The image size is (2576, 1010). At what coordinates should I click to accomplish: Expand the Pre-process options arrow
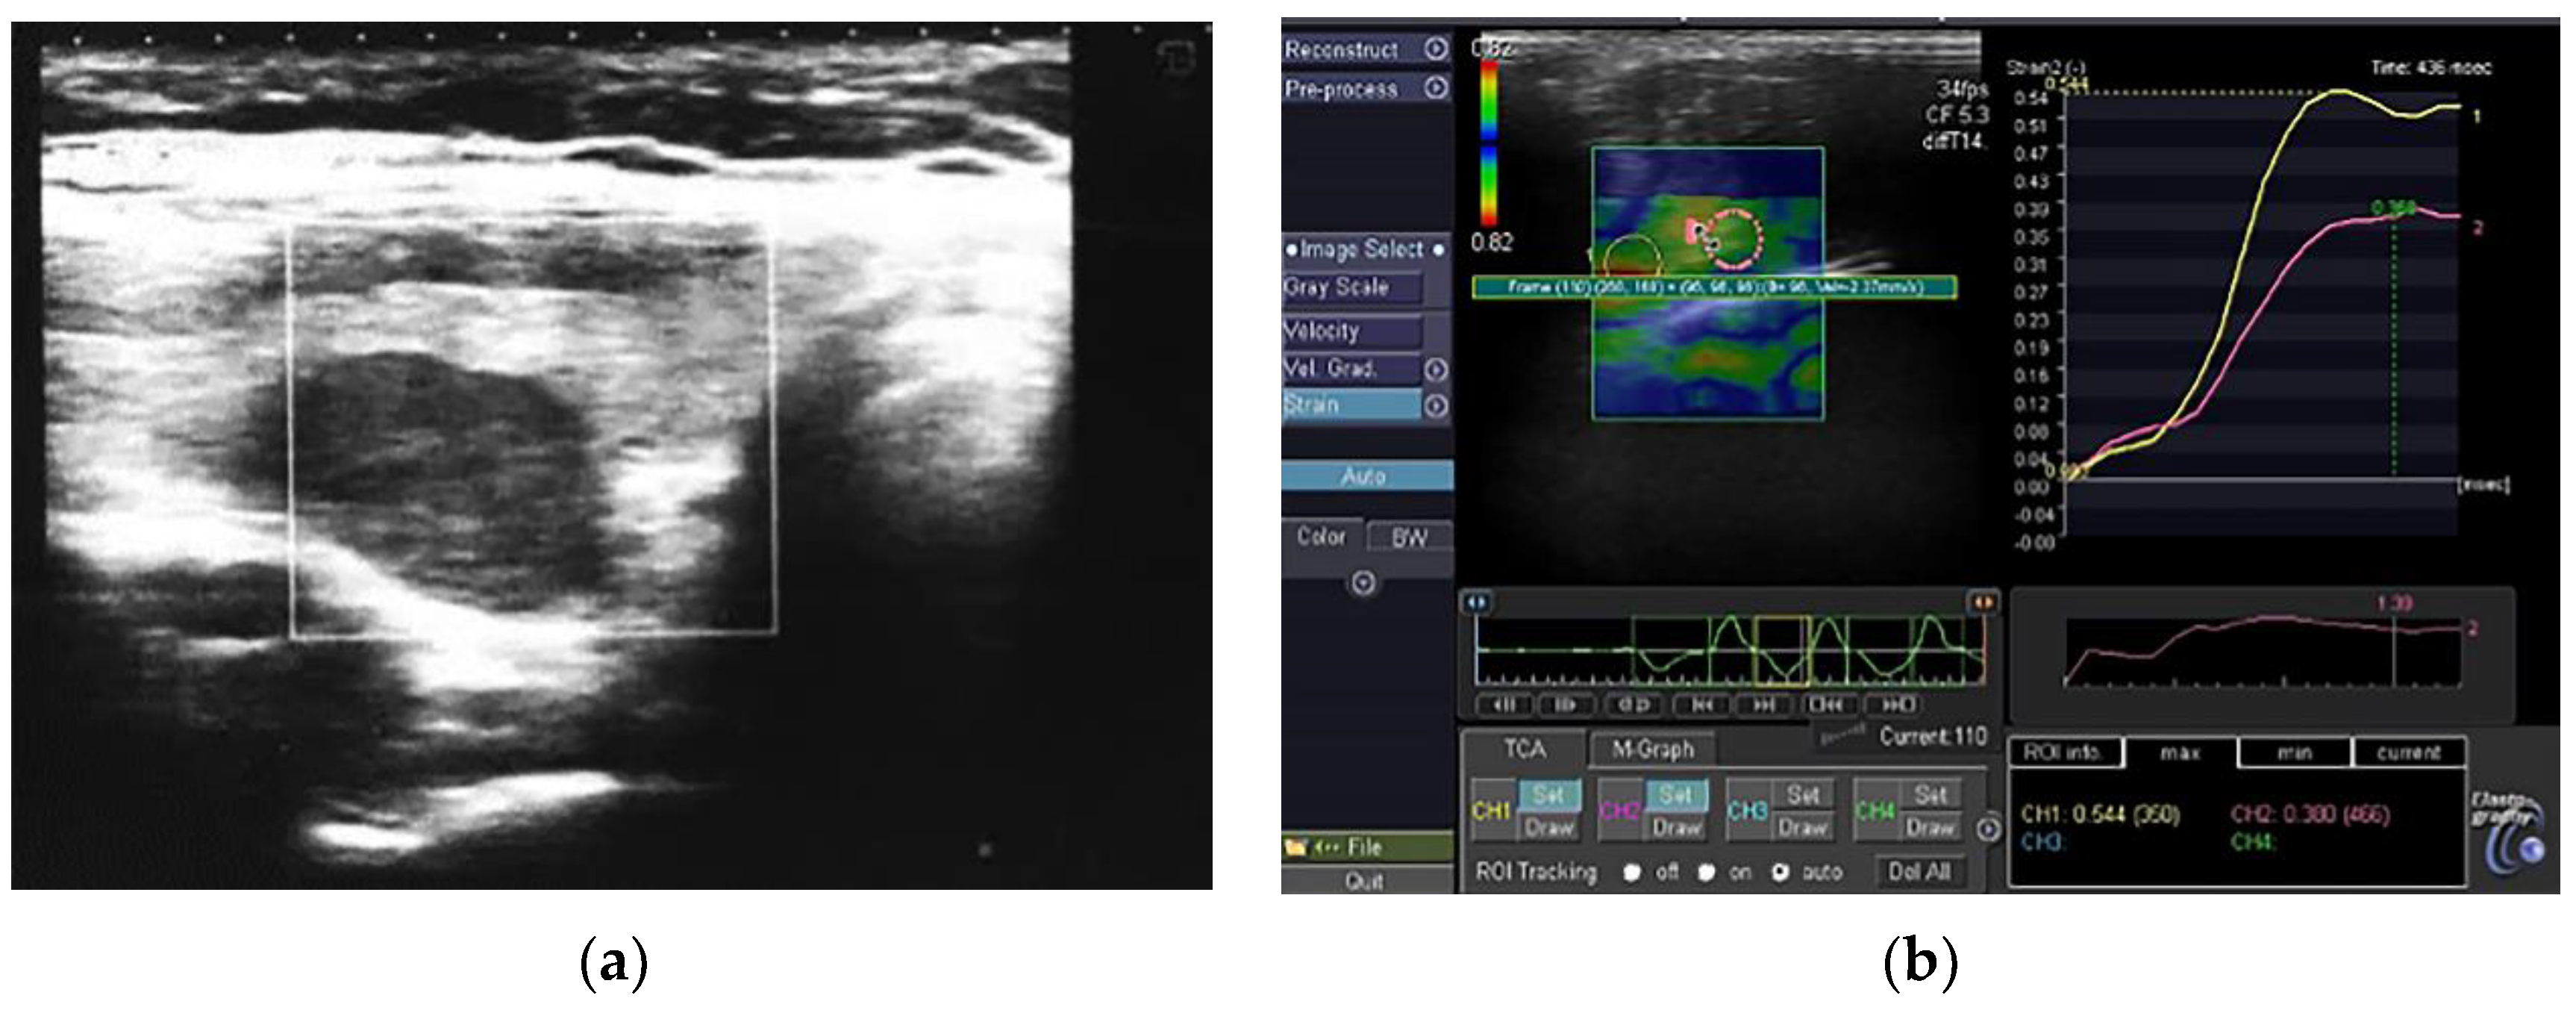1436,88
